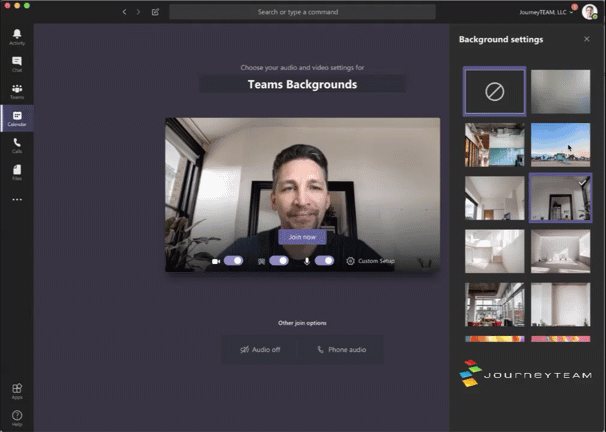Choose the angled white walls background
This screenshot has height=432, width=606.
point(494,251)
